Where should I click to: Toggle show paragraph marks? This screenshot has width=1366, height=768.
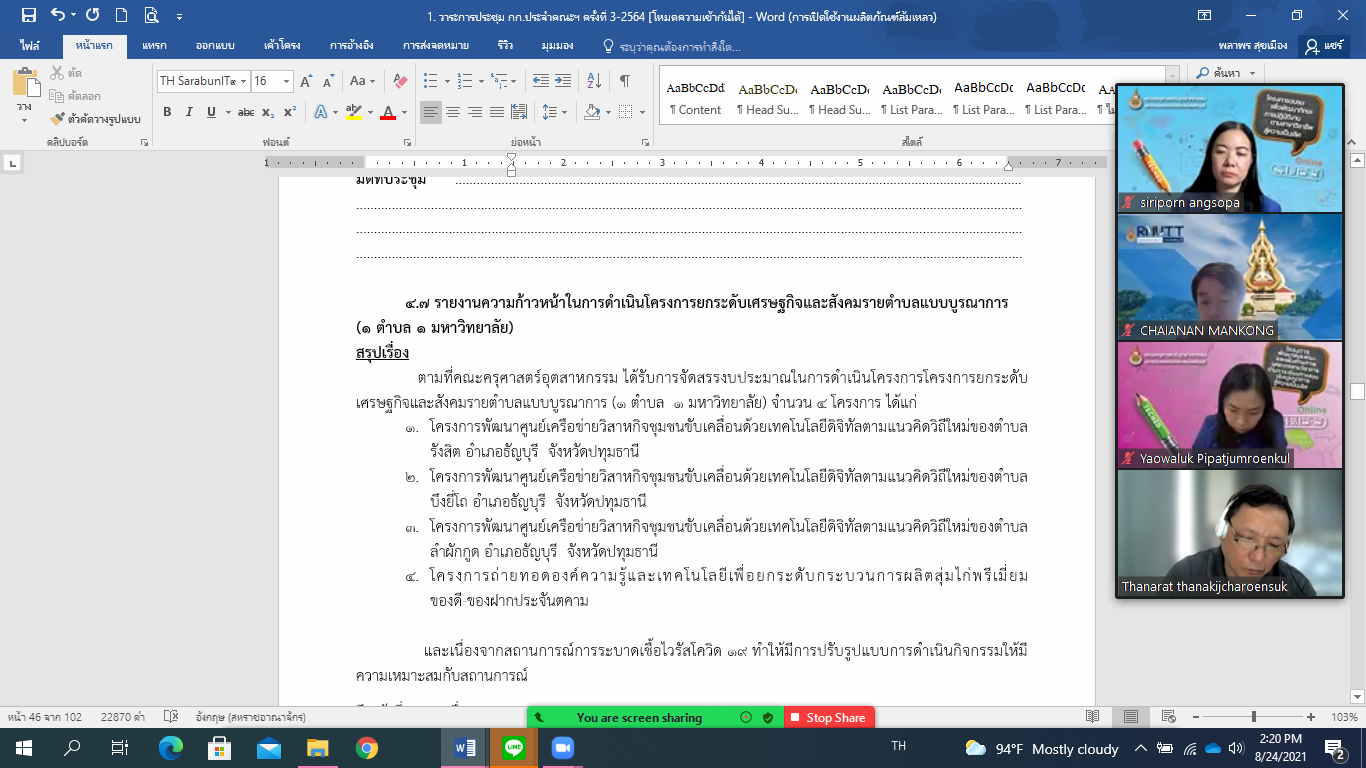pyautogui.click(x=625, y=81)
